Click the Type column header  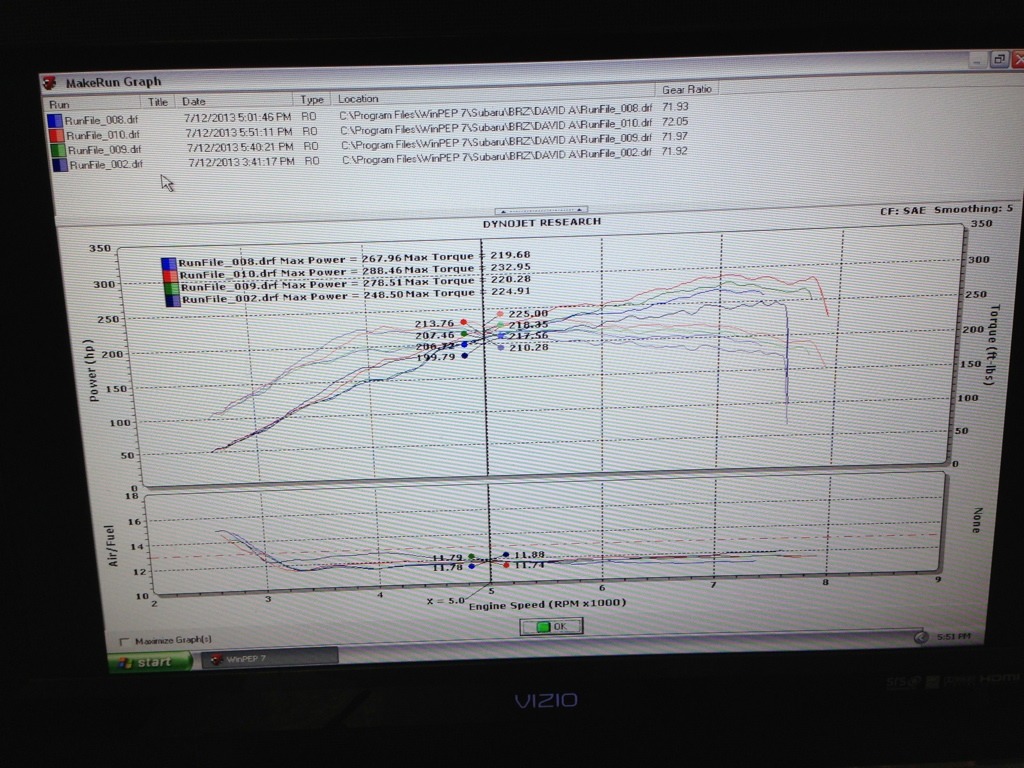312,100
